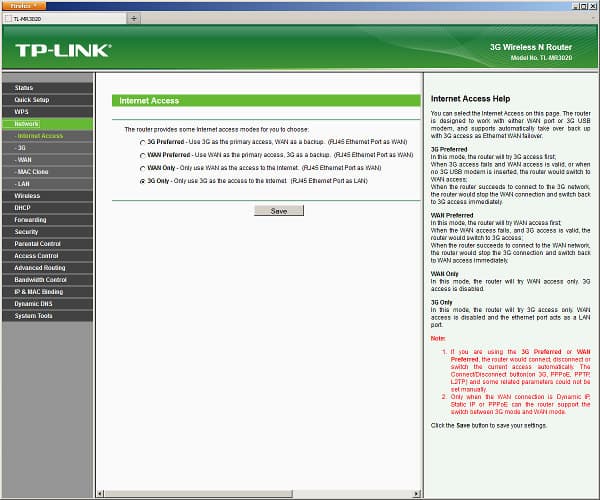
Task: Maximize the browser window
Action: 584,6
